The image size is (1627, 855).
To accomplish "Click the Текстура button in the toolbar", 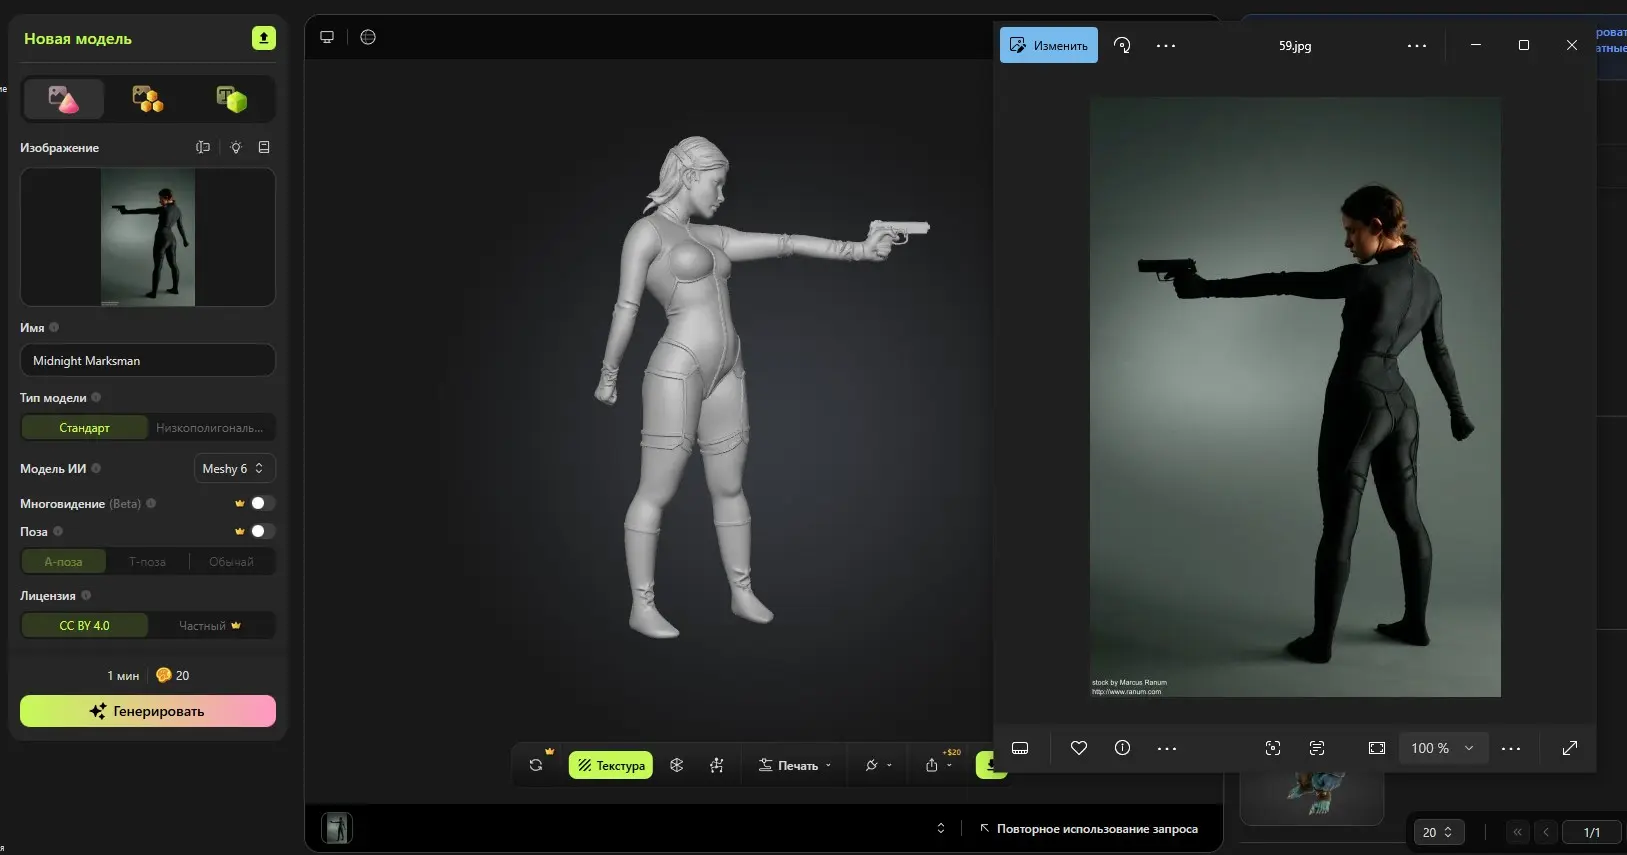I will point(611,765).
